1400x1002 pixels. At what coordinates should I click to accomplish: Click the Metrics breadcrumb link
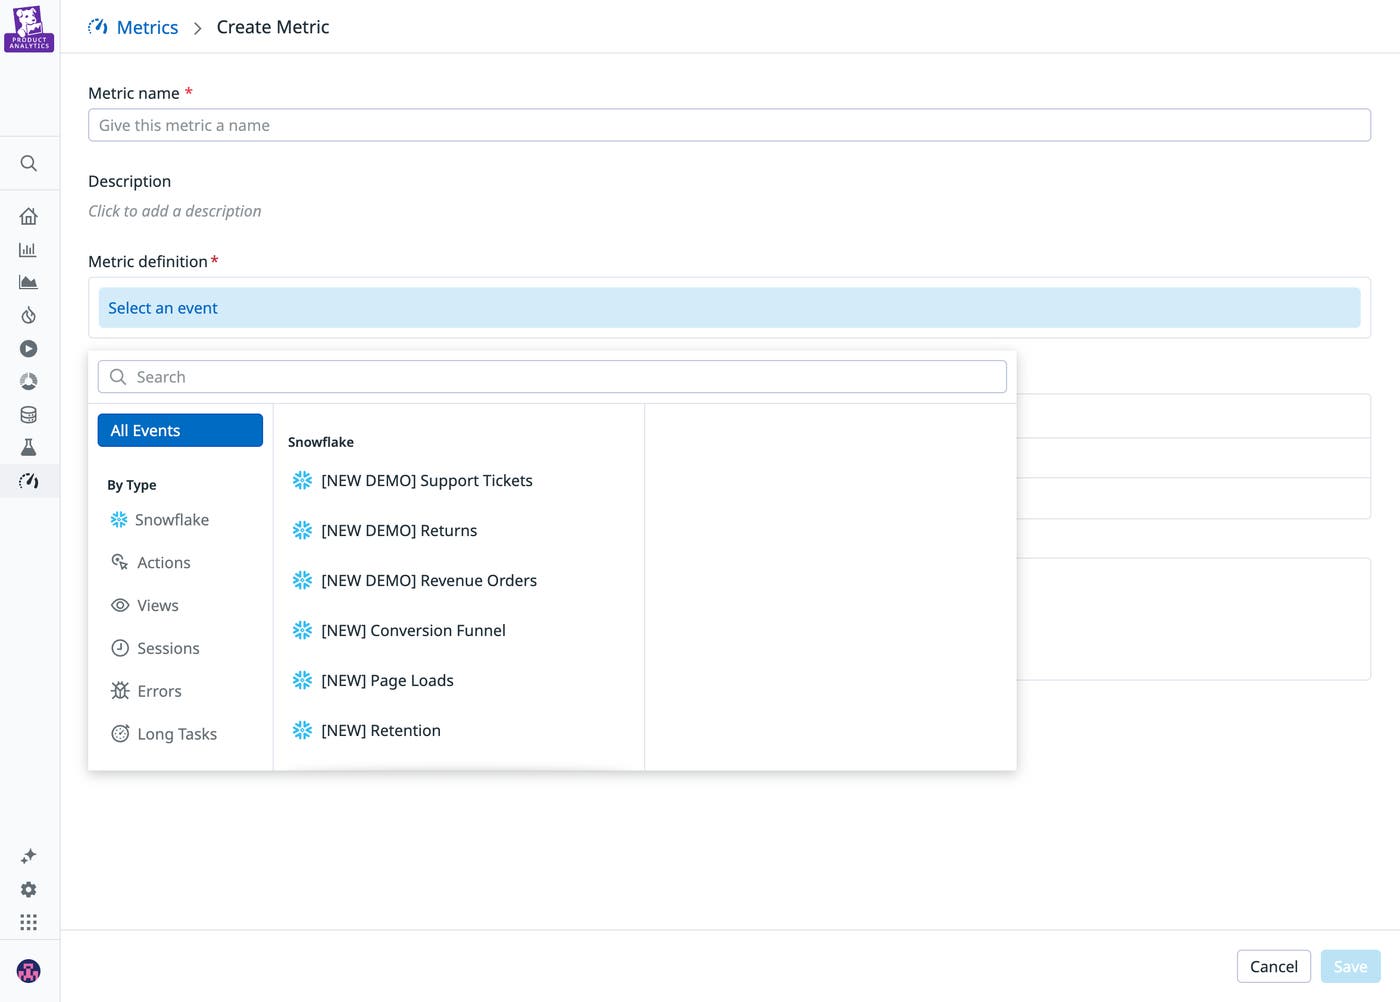click(x=147, y=27)
